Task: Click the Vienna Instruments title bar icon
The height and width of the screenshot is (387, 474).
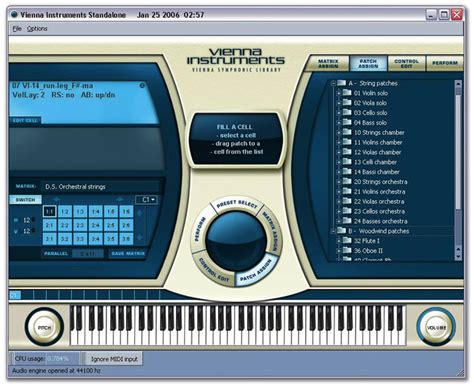Action: [14, 15]
